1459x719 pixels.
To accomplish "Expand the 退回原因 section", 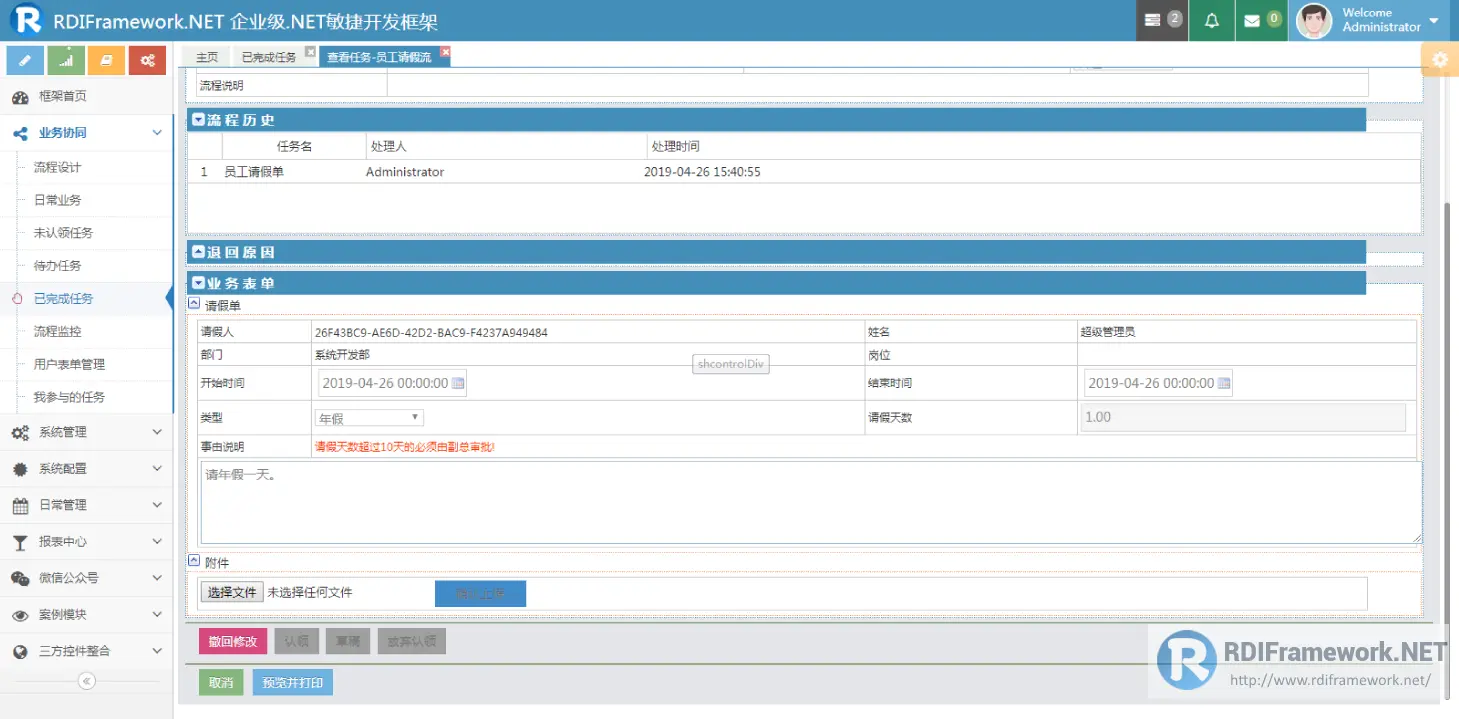I will tap(198, 252).
